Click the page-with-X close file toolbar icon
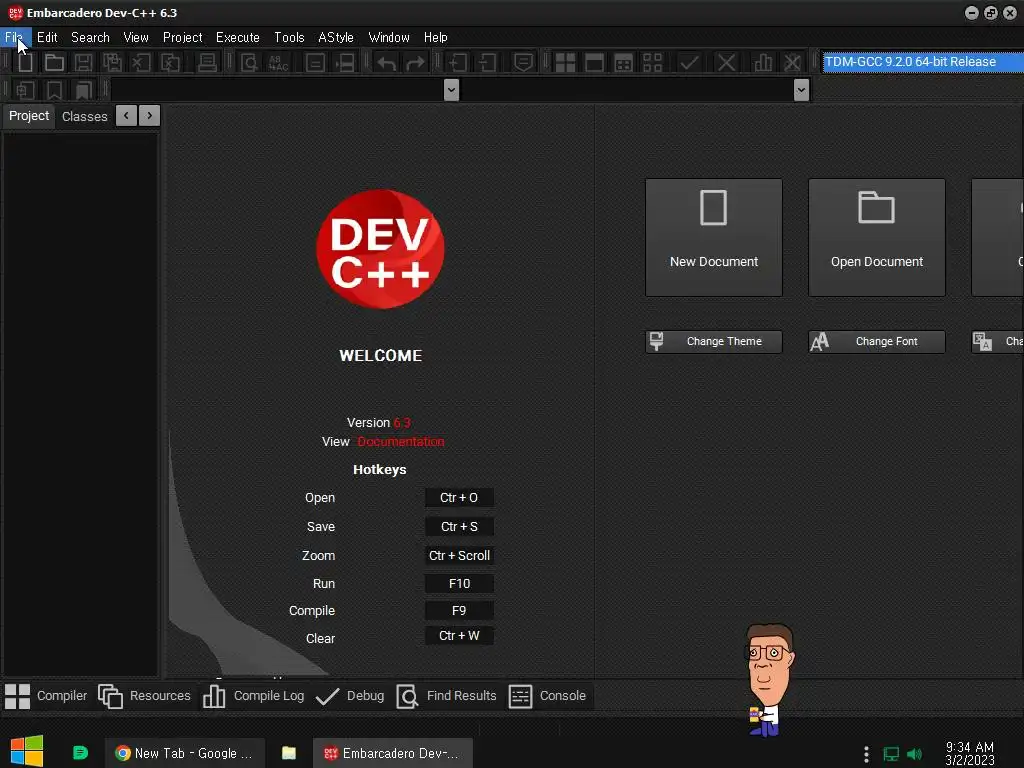Screen dimensions: 1024x768 141,63
